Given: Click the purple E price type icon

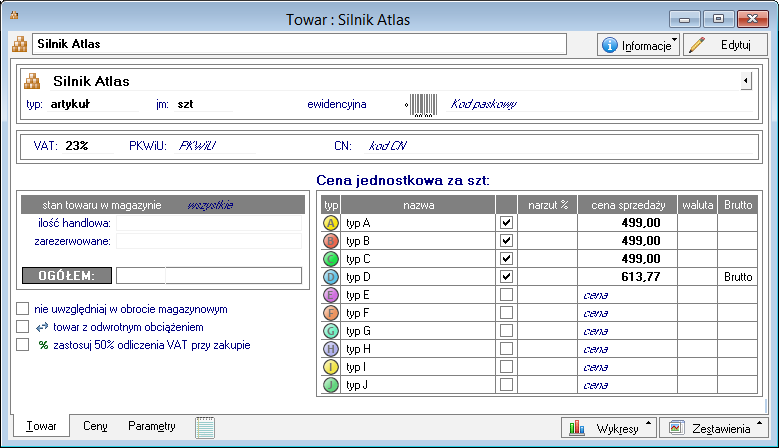Looking at the screenshot, I should click(330, 295).
